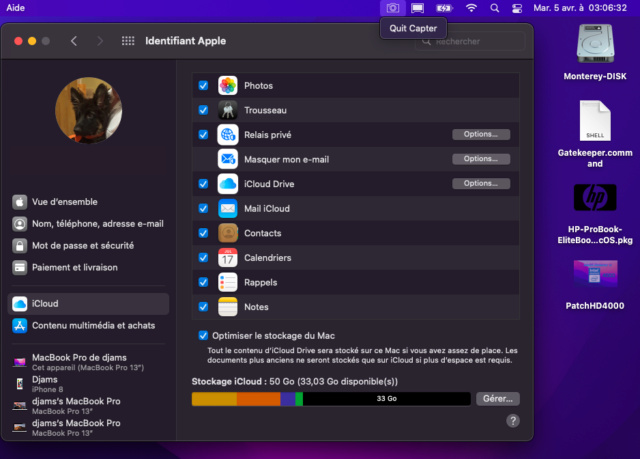
Task: Click the Rechercher search field
Action: click(470, 41)
